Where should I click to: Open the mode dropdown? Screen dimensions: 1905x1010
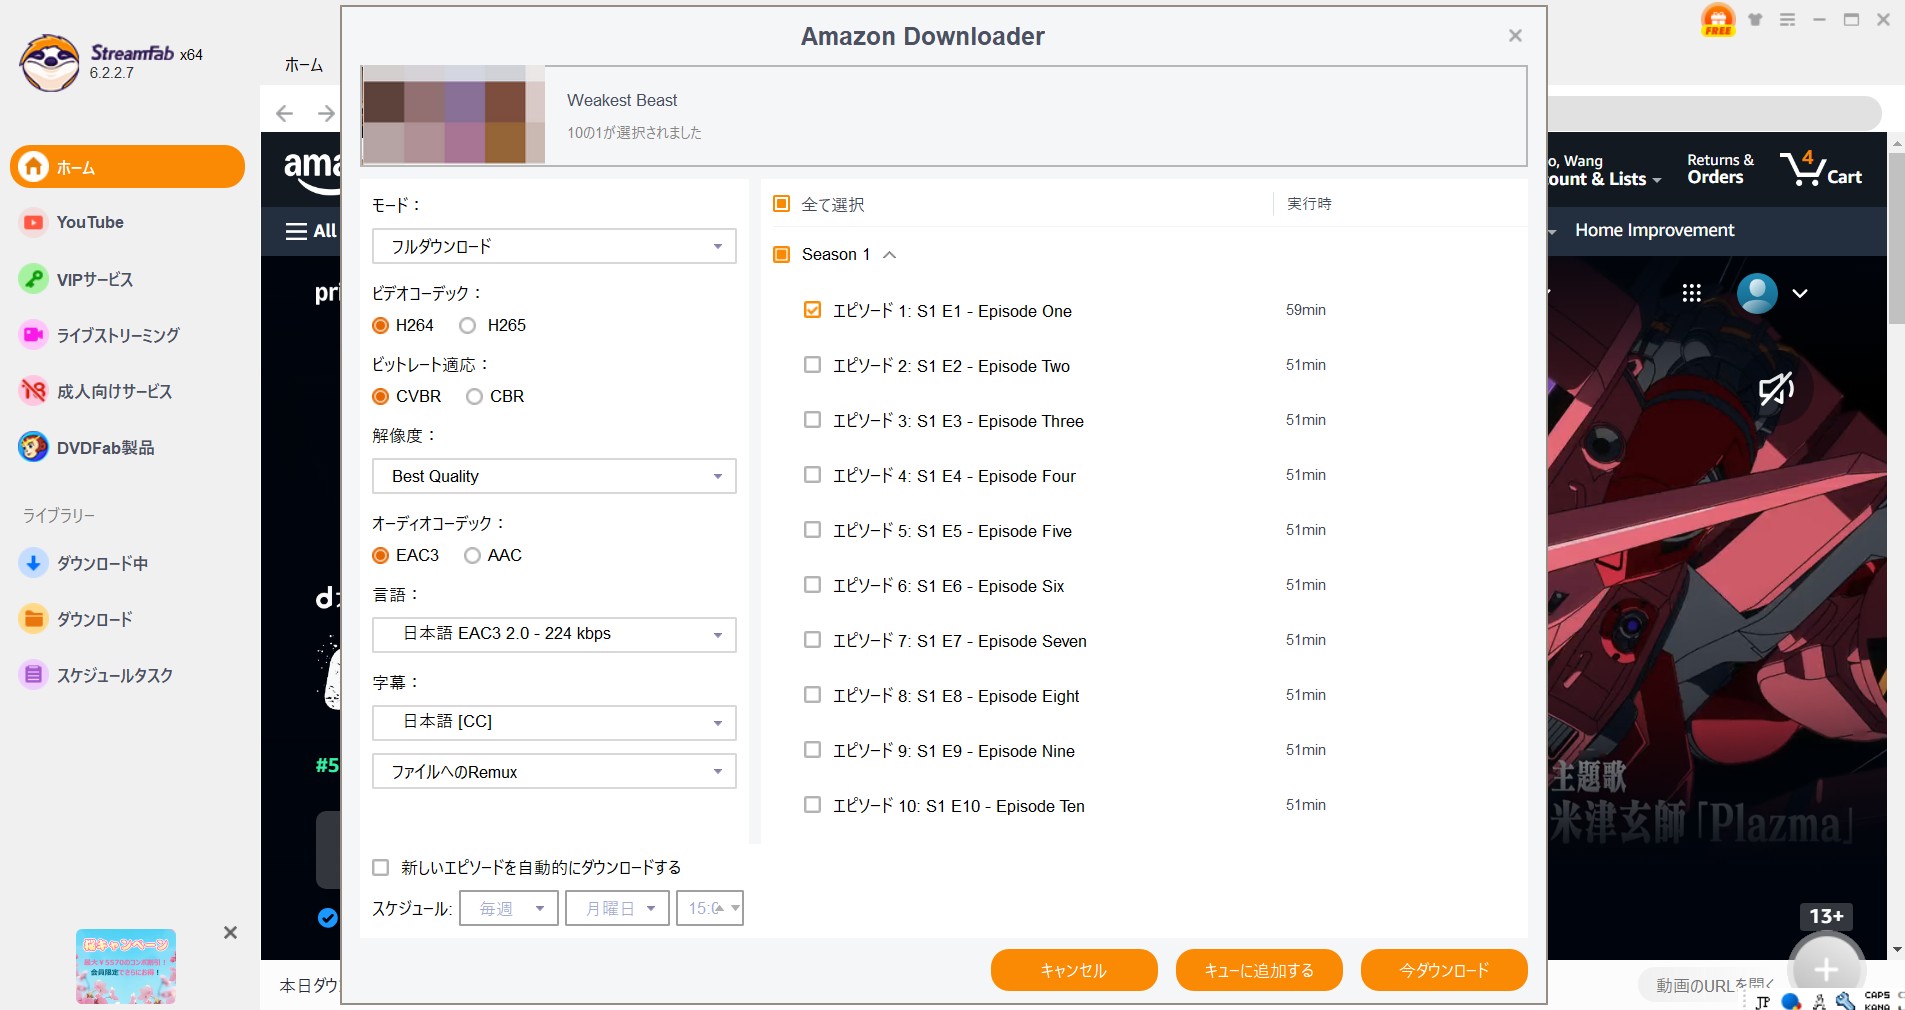(554, 246)
